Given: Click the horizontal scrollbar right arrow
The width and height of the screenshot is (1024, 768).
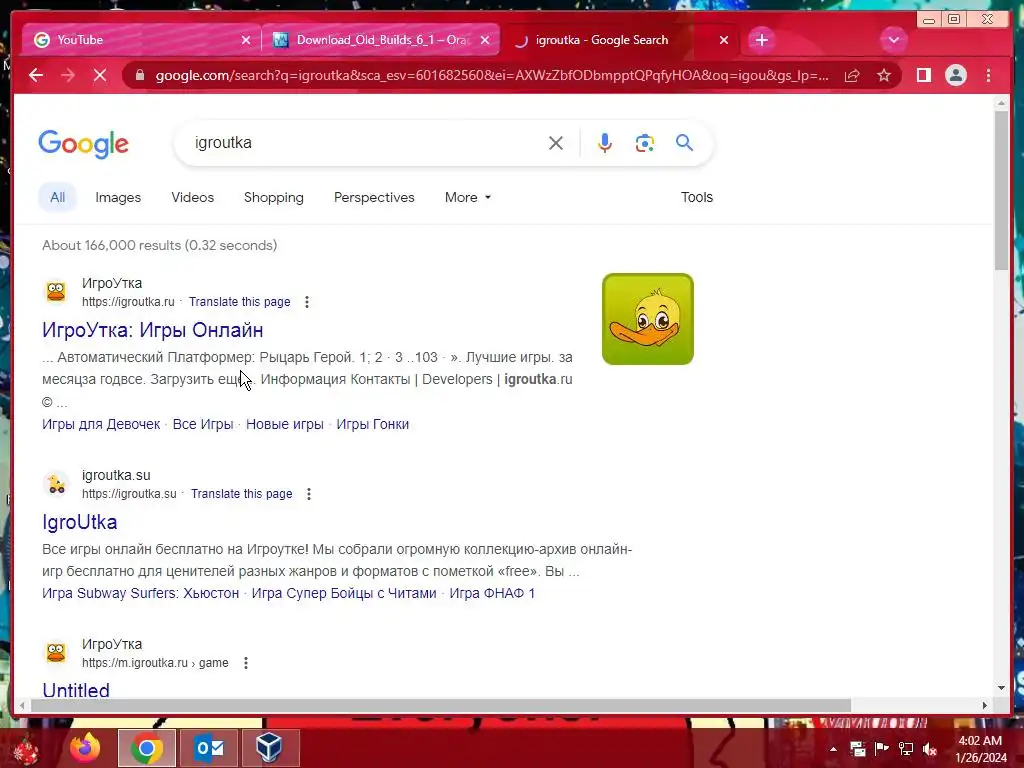Looking at the screenshot, I should (984, 705).
